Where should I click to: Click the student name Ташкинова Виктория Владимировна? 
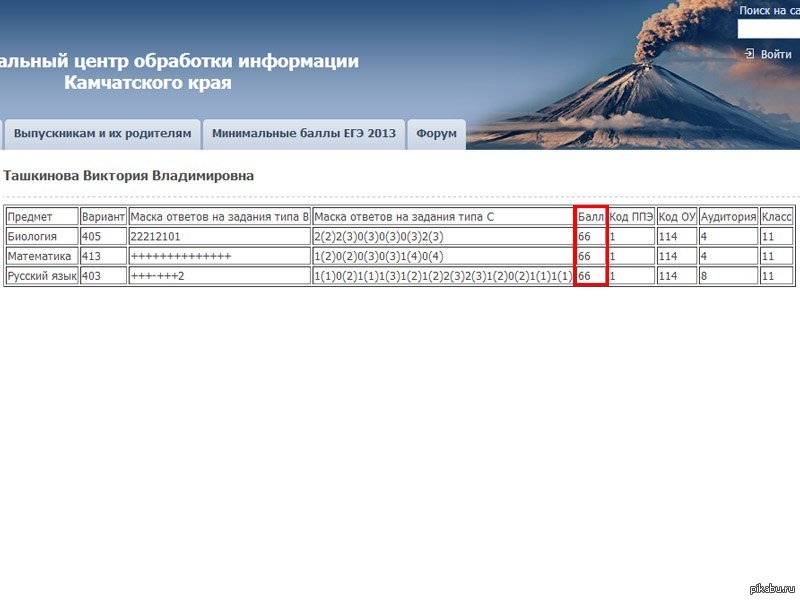[x=129, y=176]
